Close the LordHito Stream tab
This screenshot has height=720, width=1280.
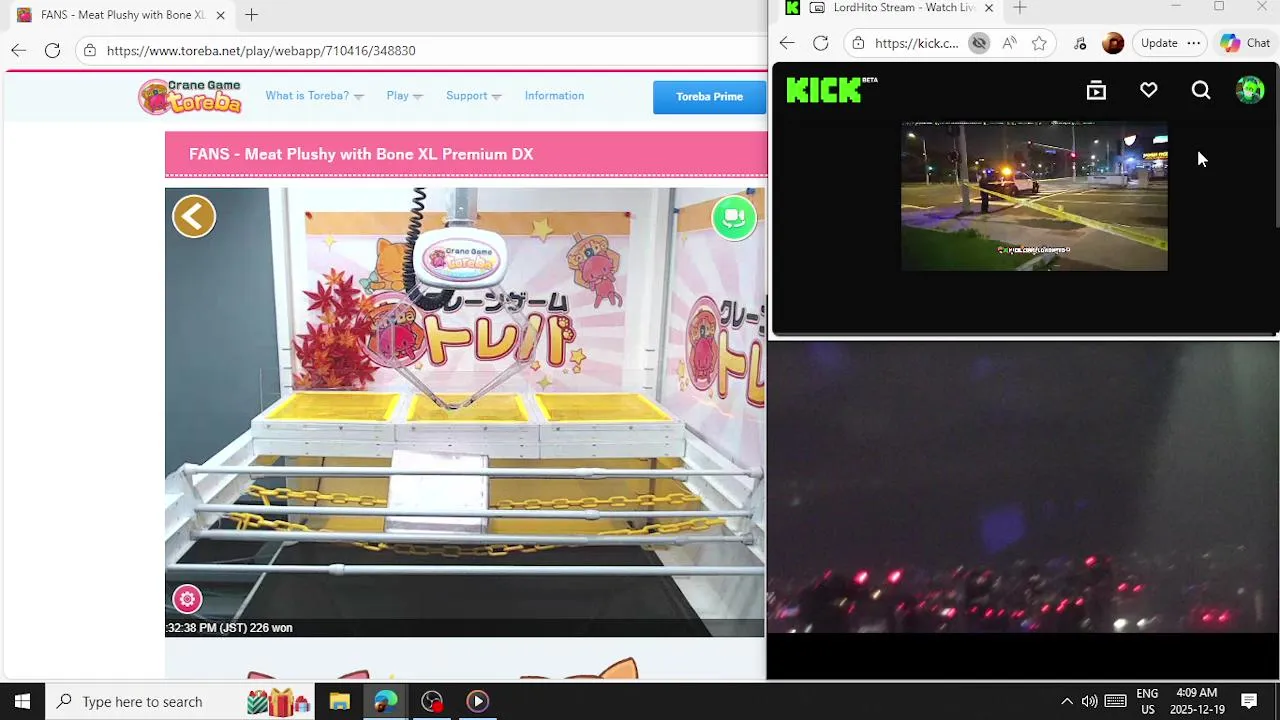pos(989,8)
